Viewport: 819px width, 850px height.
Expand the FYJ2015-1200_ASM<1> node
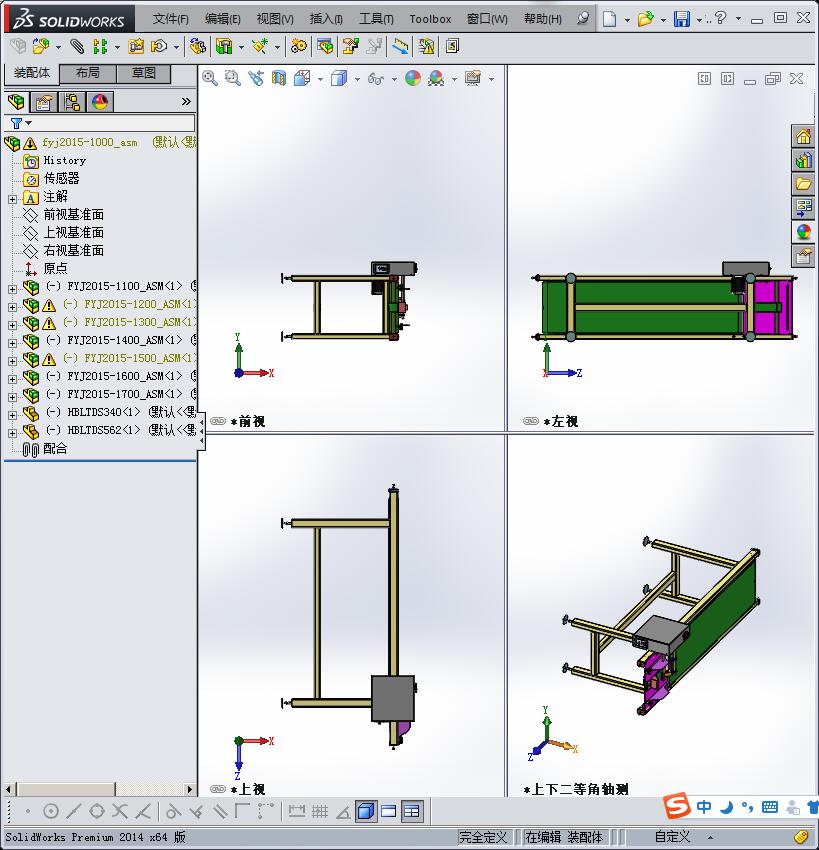(12, 307)
